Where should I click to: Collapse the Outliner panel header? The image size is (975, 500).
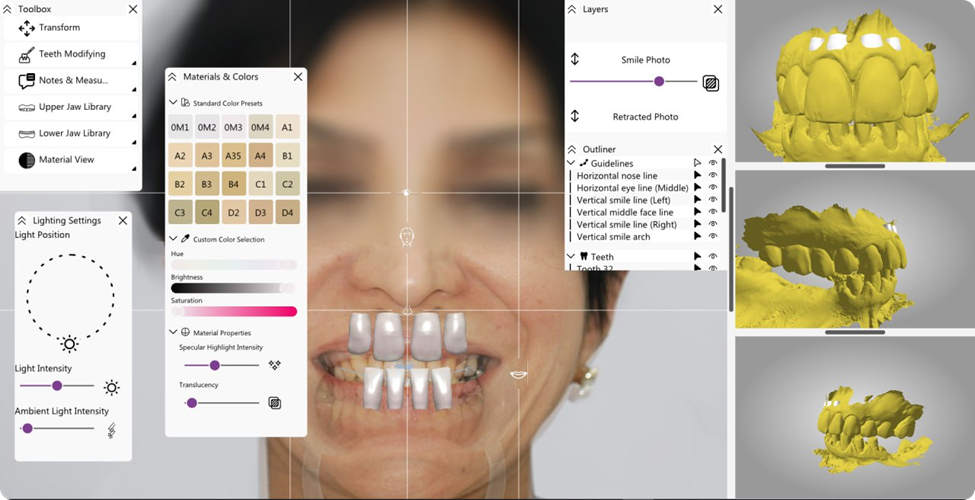(572, 149)
